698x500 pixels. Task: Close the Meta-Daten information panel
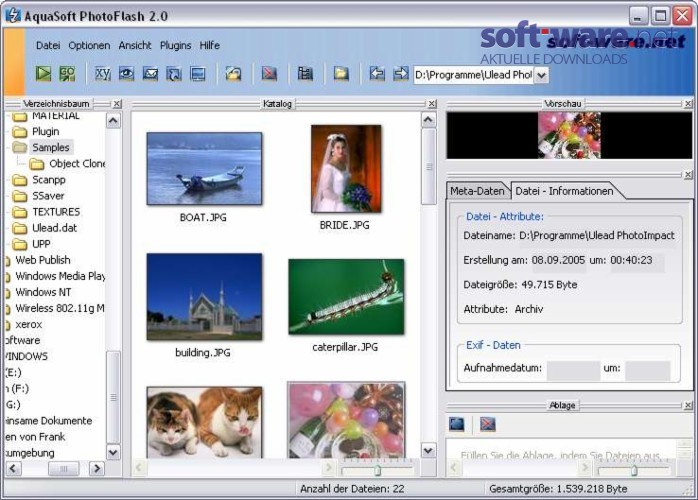(688, 175)
